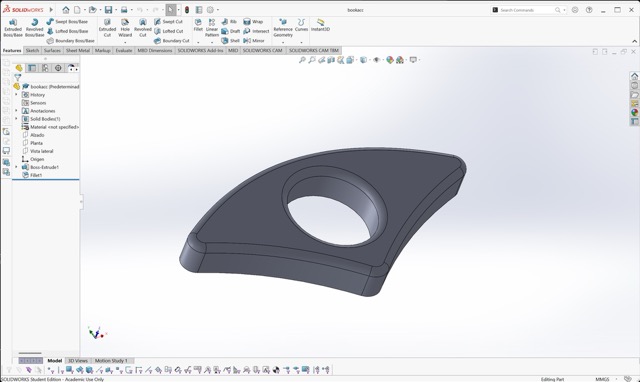640x382 pixels.
Task: Select the Extruded Boss/Base tool
Action: pyautogui.click(x=13, y=28)
